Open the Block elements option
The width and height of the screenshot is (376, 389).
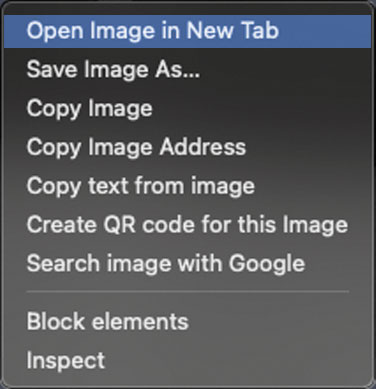coord(188,322)
